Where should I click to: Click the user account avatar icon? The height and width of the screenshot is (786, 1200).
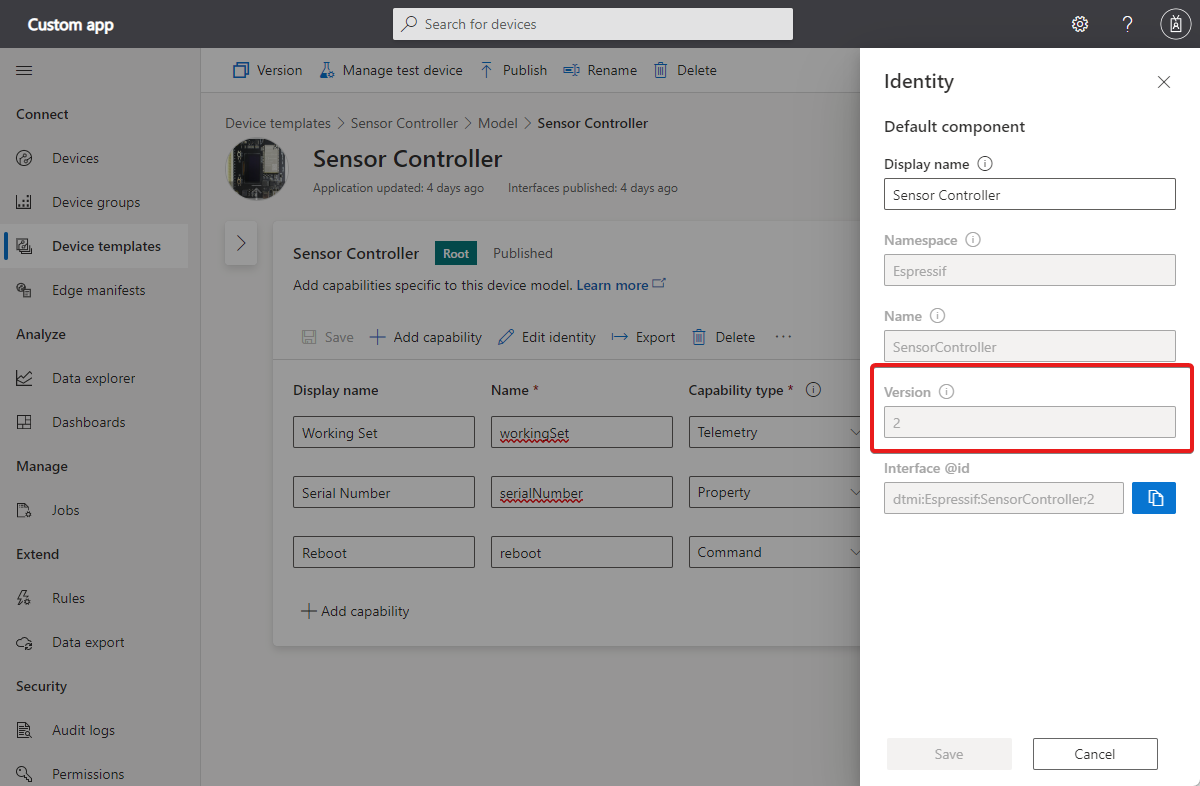[x=1175, y=24]
